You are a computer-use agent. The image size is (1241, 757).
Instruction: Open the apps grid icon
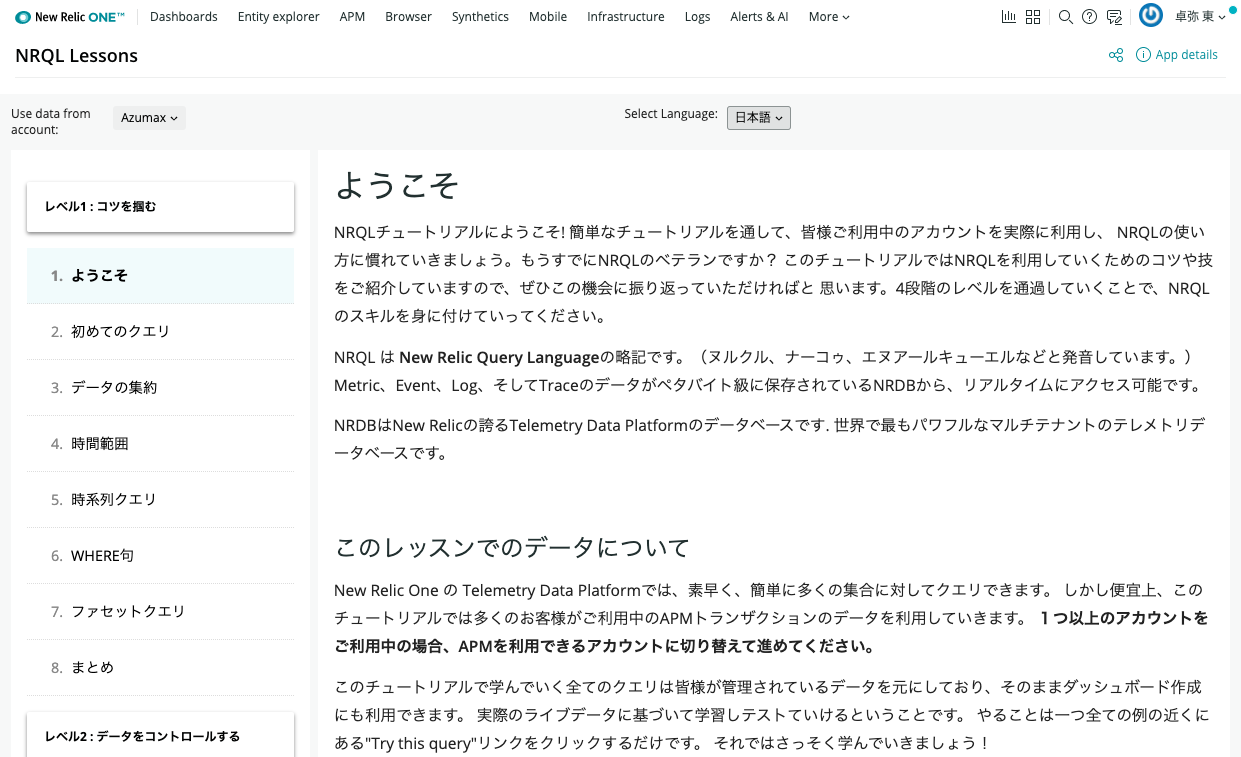pos(1034,17)
